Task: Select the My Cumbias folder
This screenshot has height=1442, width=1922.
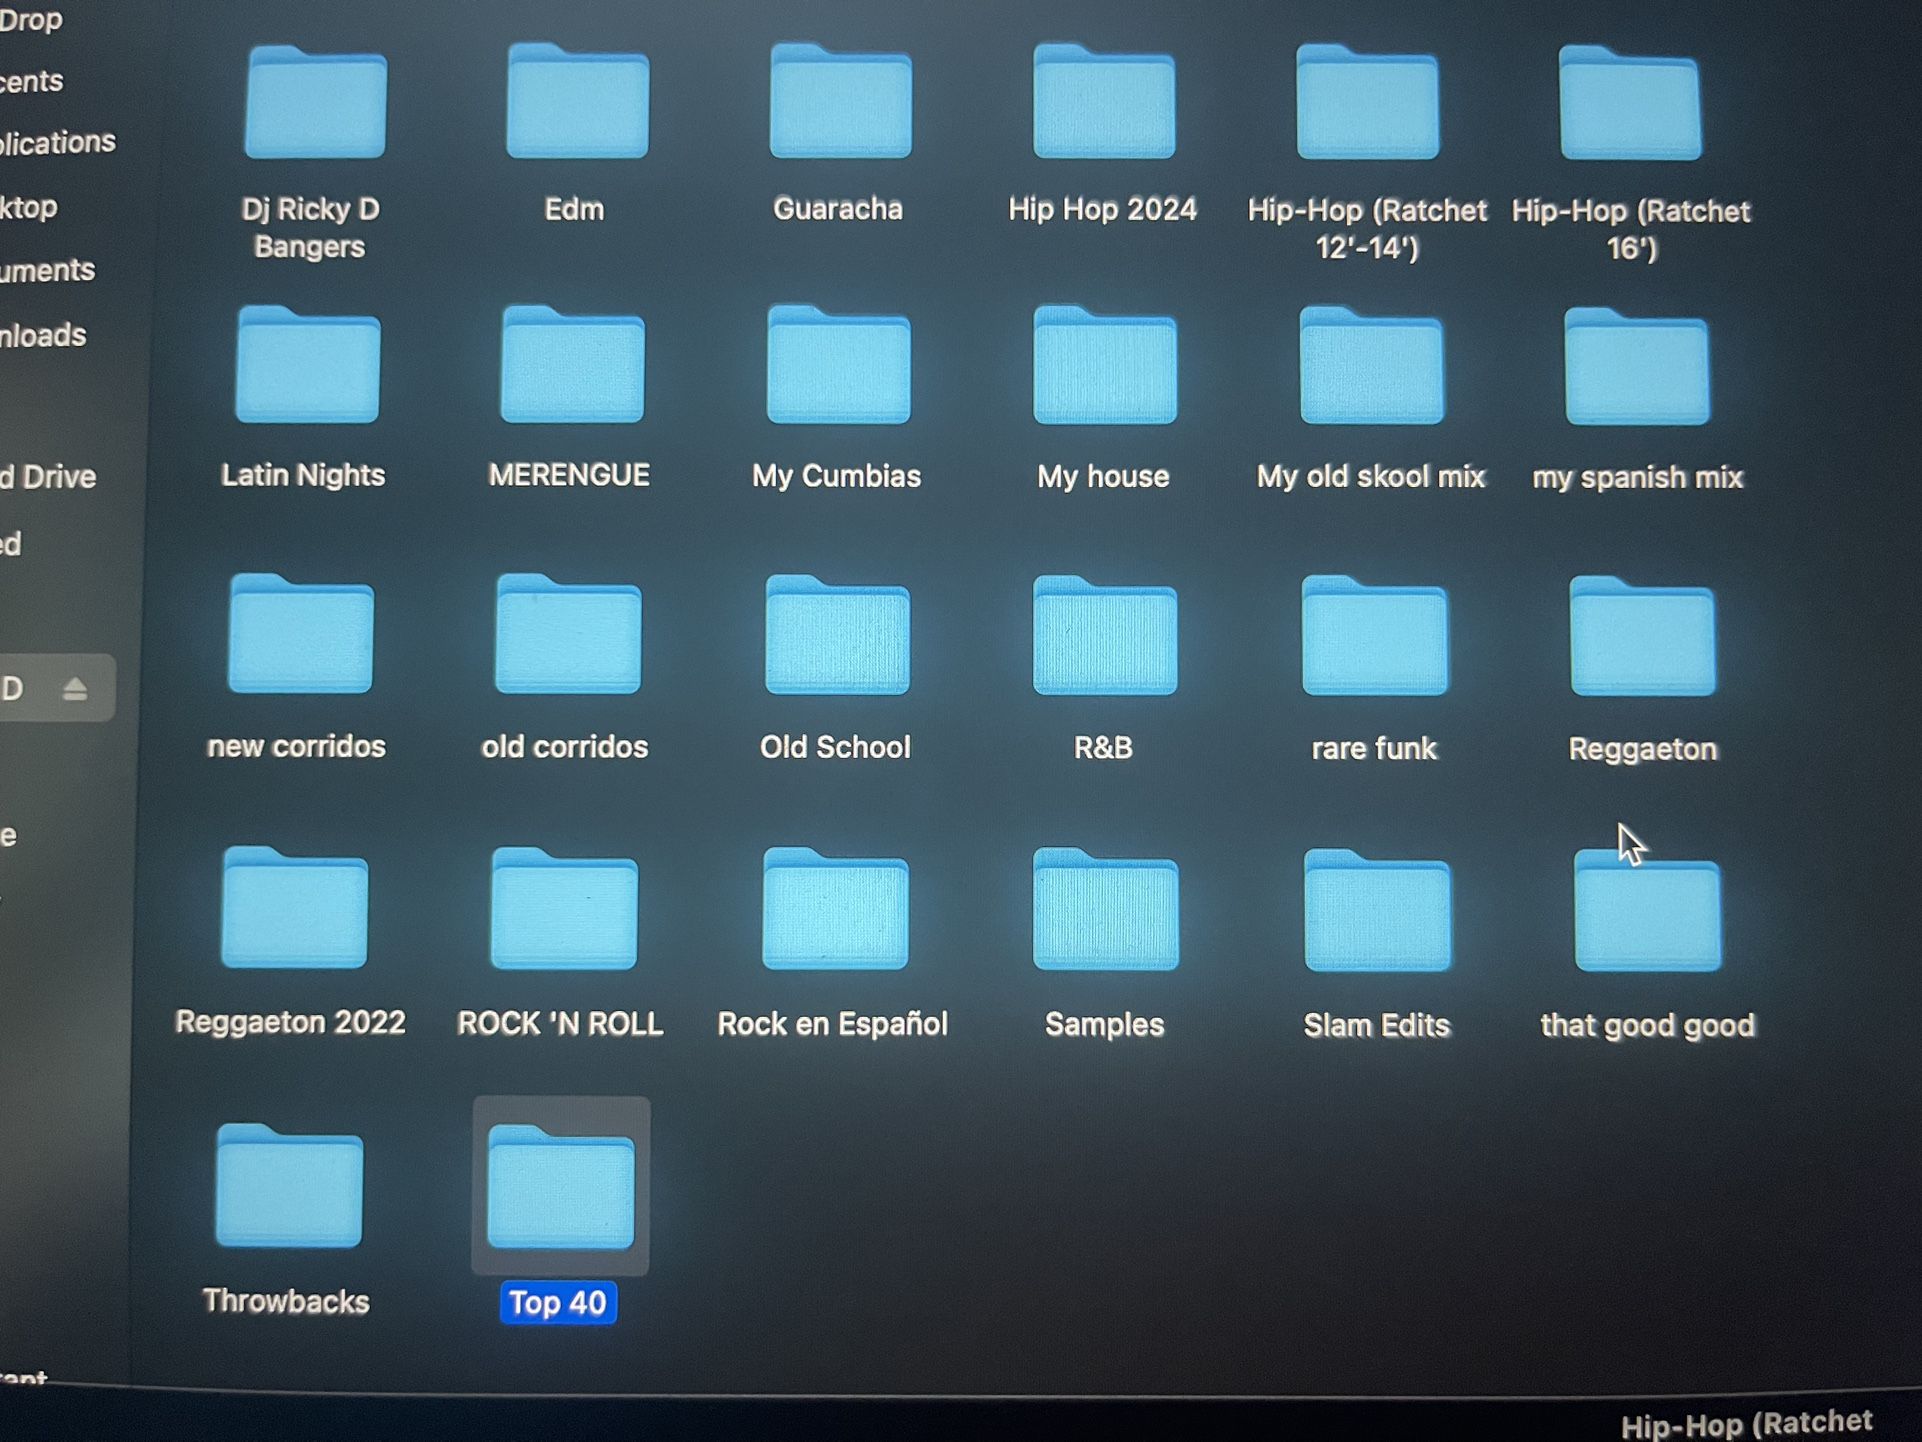Action: [838, 369]
